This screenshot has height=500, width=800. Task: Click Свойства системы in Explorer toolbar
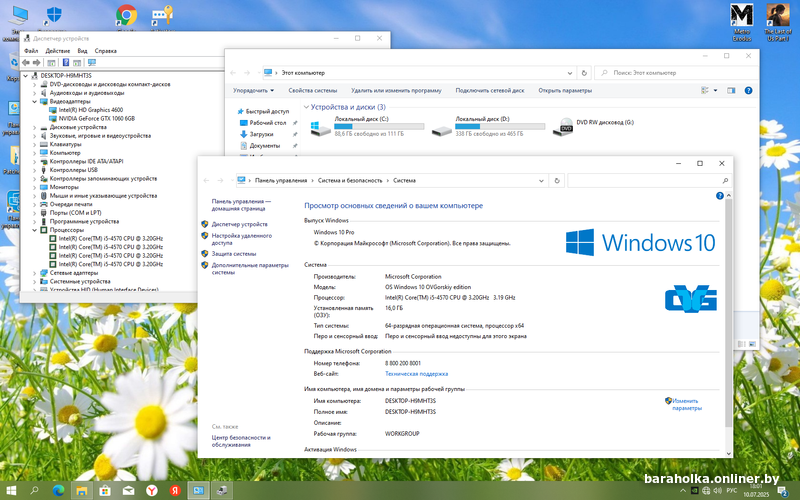pyautogui.click(x=313, y=90)
